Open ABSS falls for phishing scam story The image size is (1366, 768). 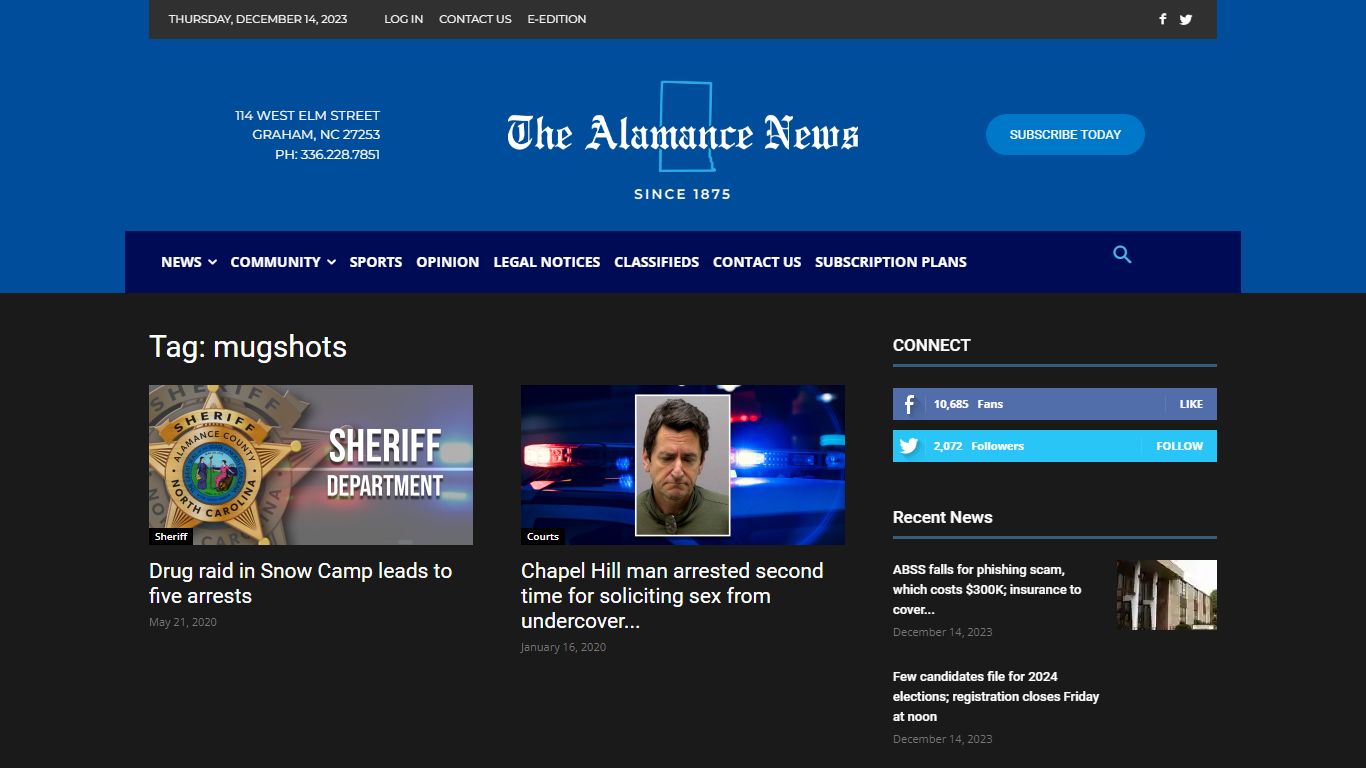point(987,589)
